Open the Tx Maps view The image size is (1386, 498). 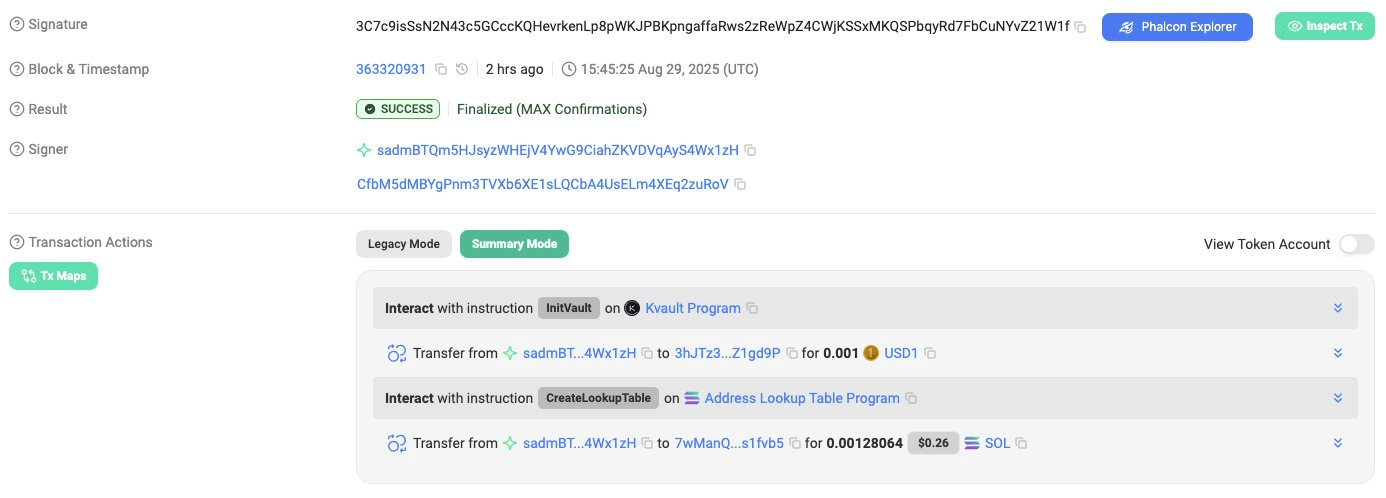point(53,276)
